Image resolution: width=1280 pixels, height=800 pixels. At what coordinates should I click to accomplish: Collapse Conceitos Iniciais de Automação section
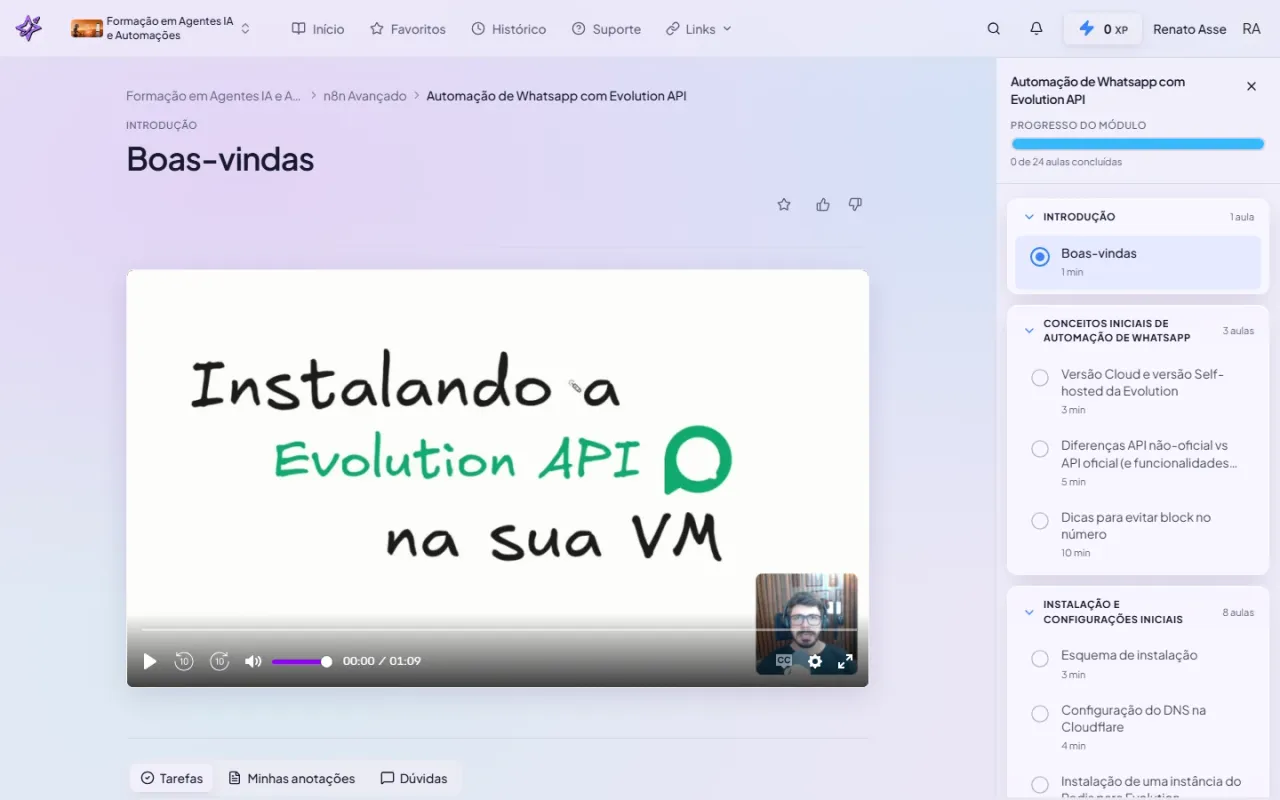pyautogui.click(x=1029, y=330)
